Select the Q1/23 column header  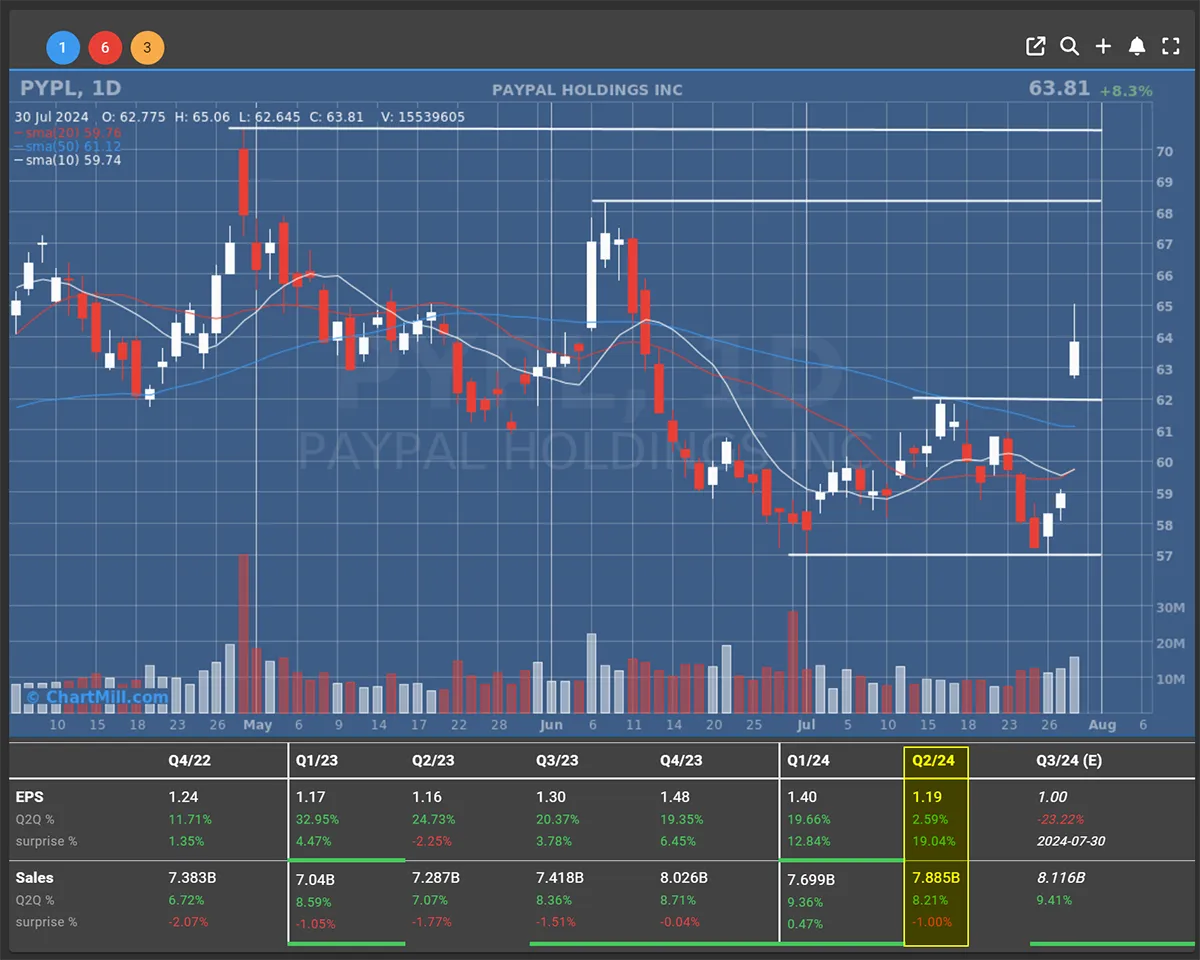tap(317, 760)
